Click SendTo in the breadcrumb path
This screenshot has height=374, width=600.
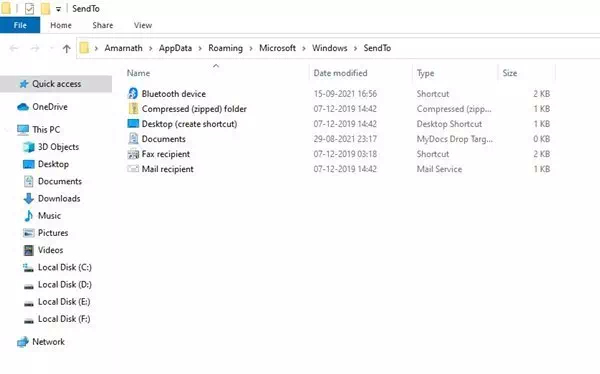(x=377, y=48)
